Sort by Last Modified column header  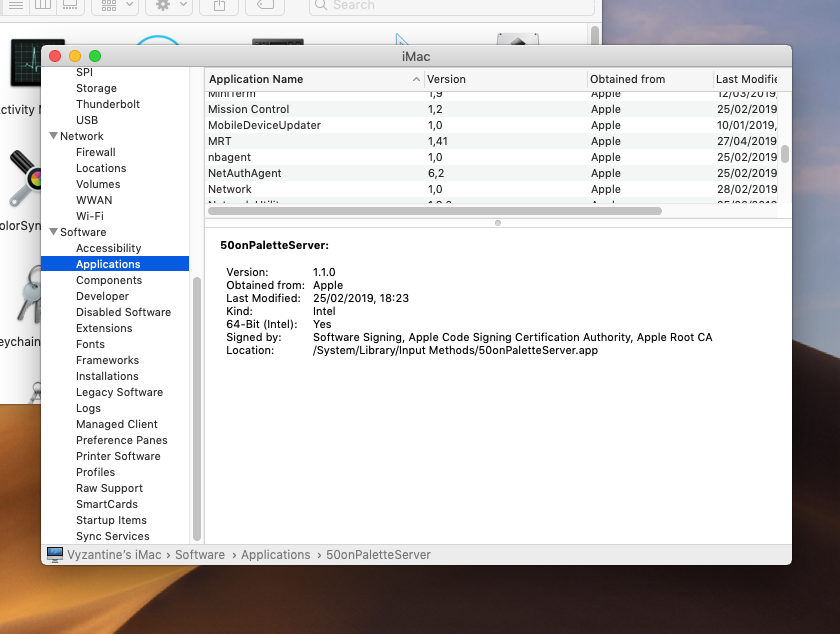pyautogui.click(x=746, y=79)
